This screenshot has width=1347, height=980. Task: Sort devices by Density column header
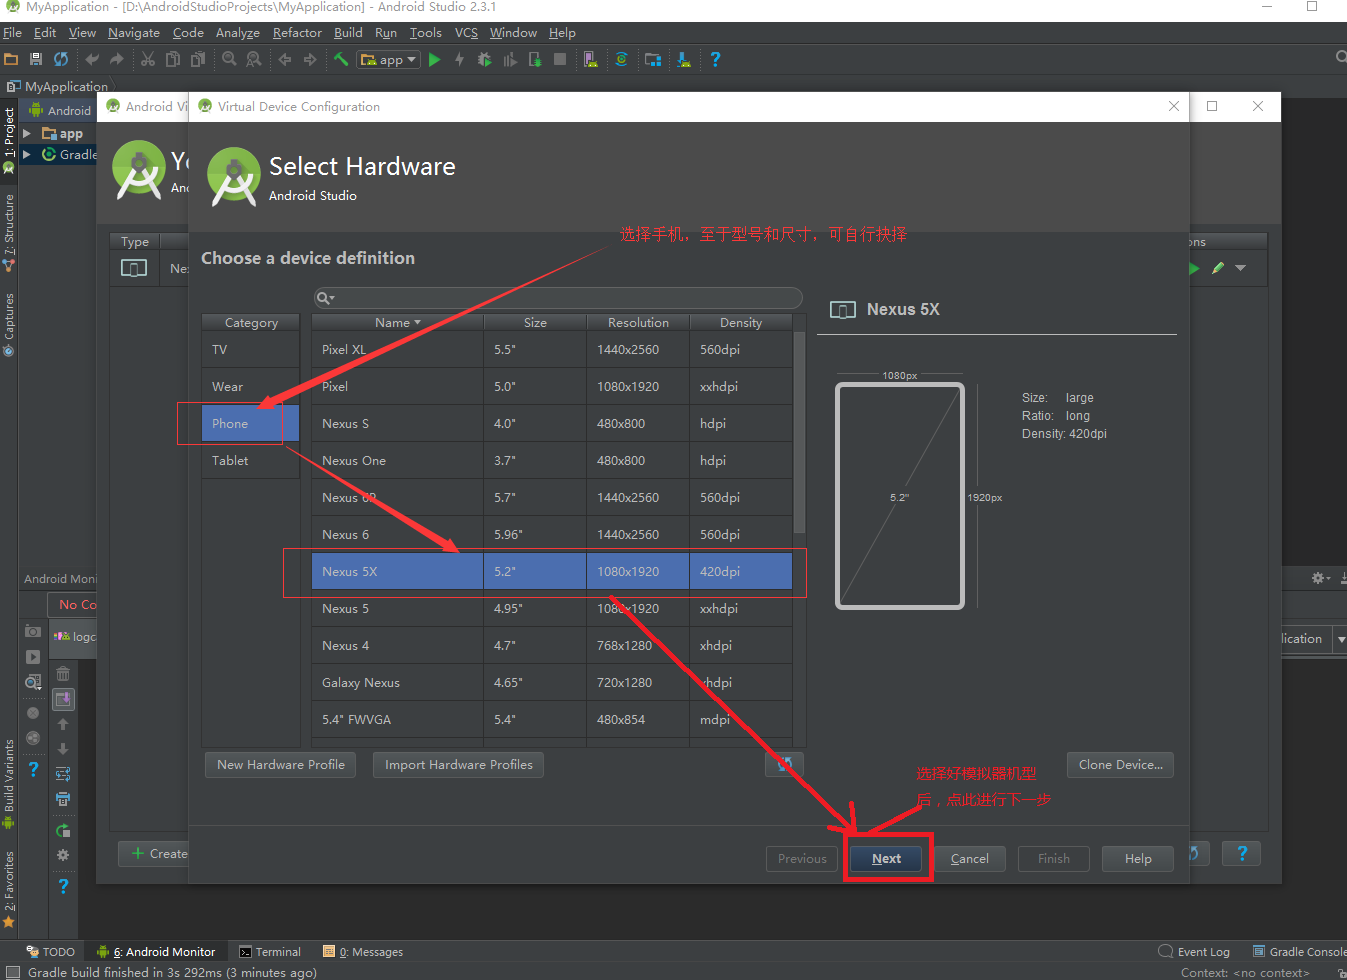[x=741, y=322]
